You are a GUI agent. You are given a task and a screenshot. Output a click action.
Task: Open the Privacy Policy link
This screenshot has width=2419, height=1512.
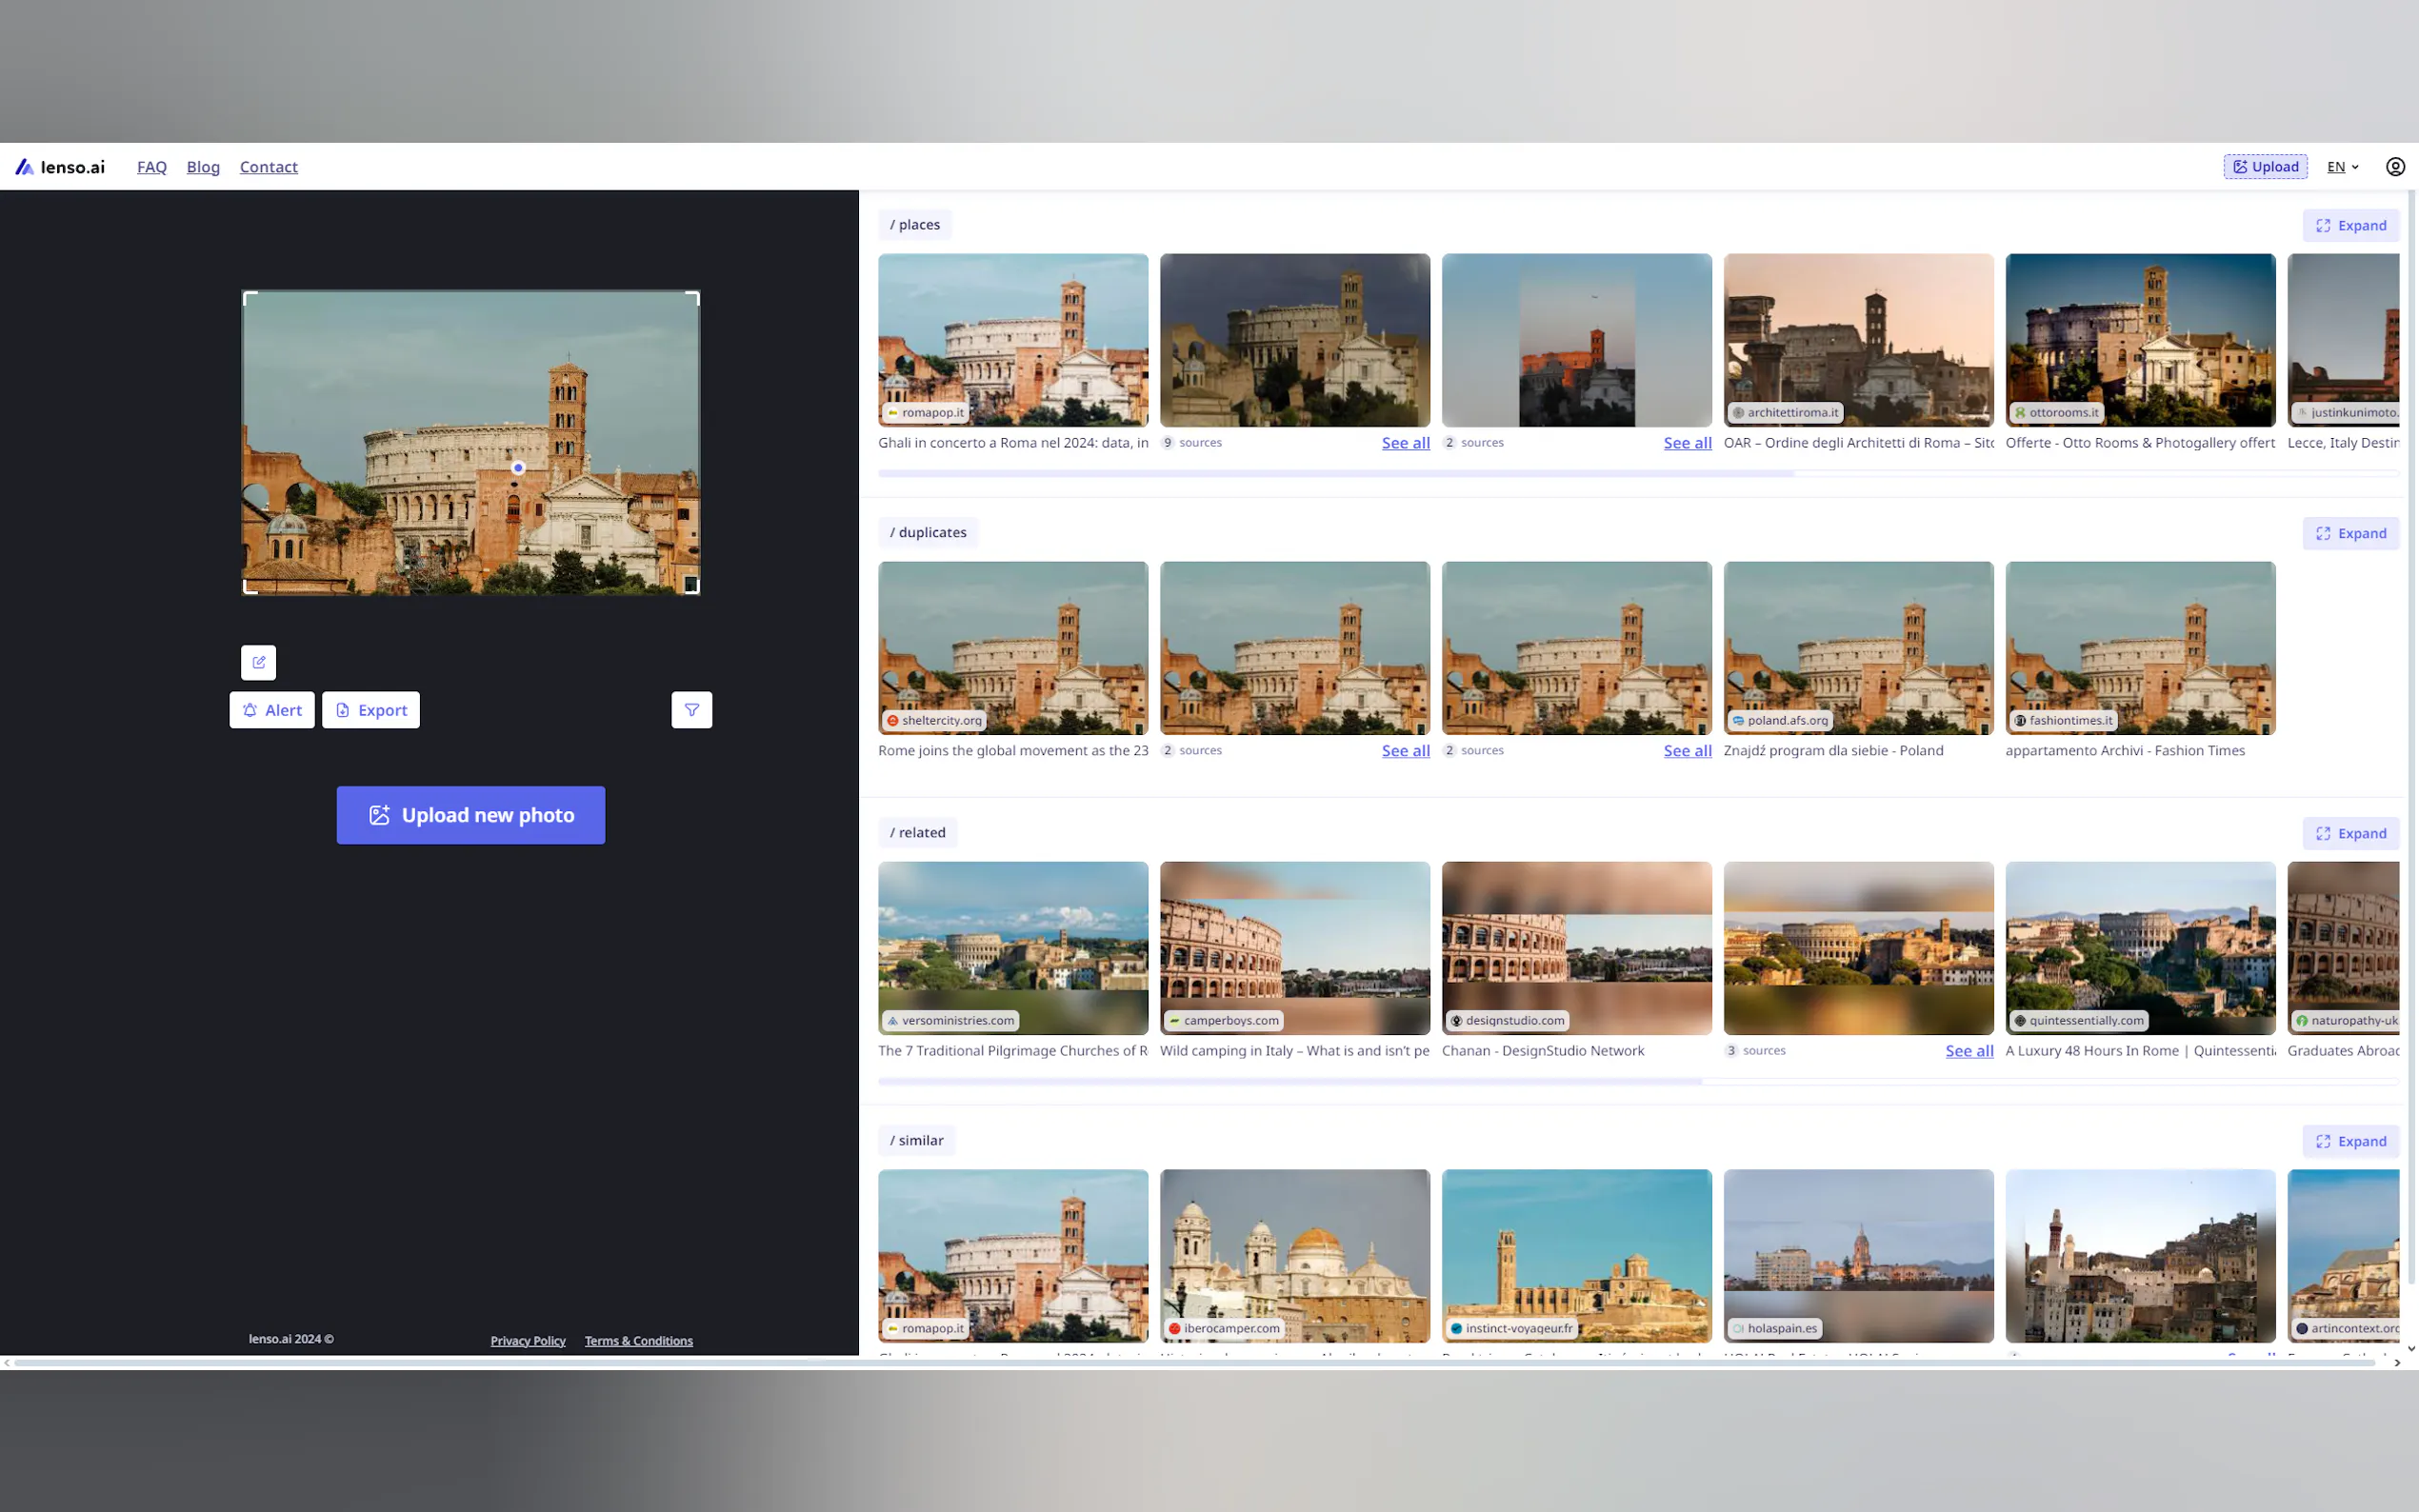point(527,1341)
